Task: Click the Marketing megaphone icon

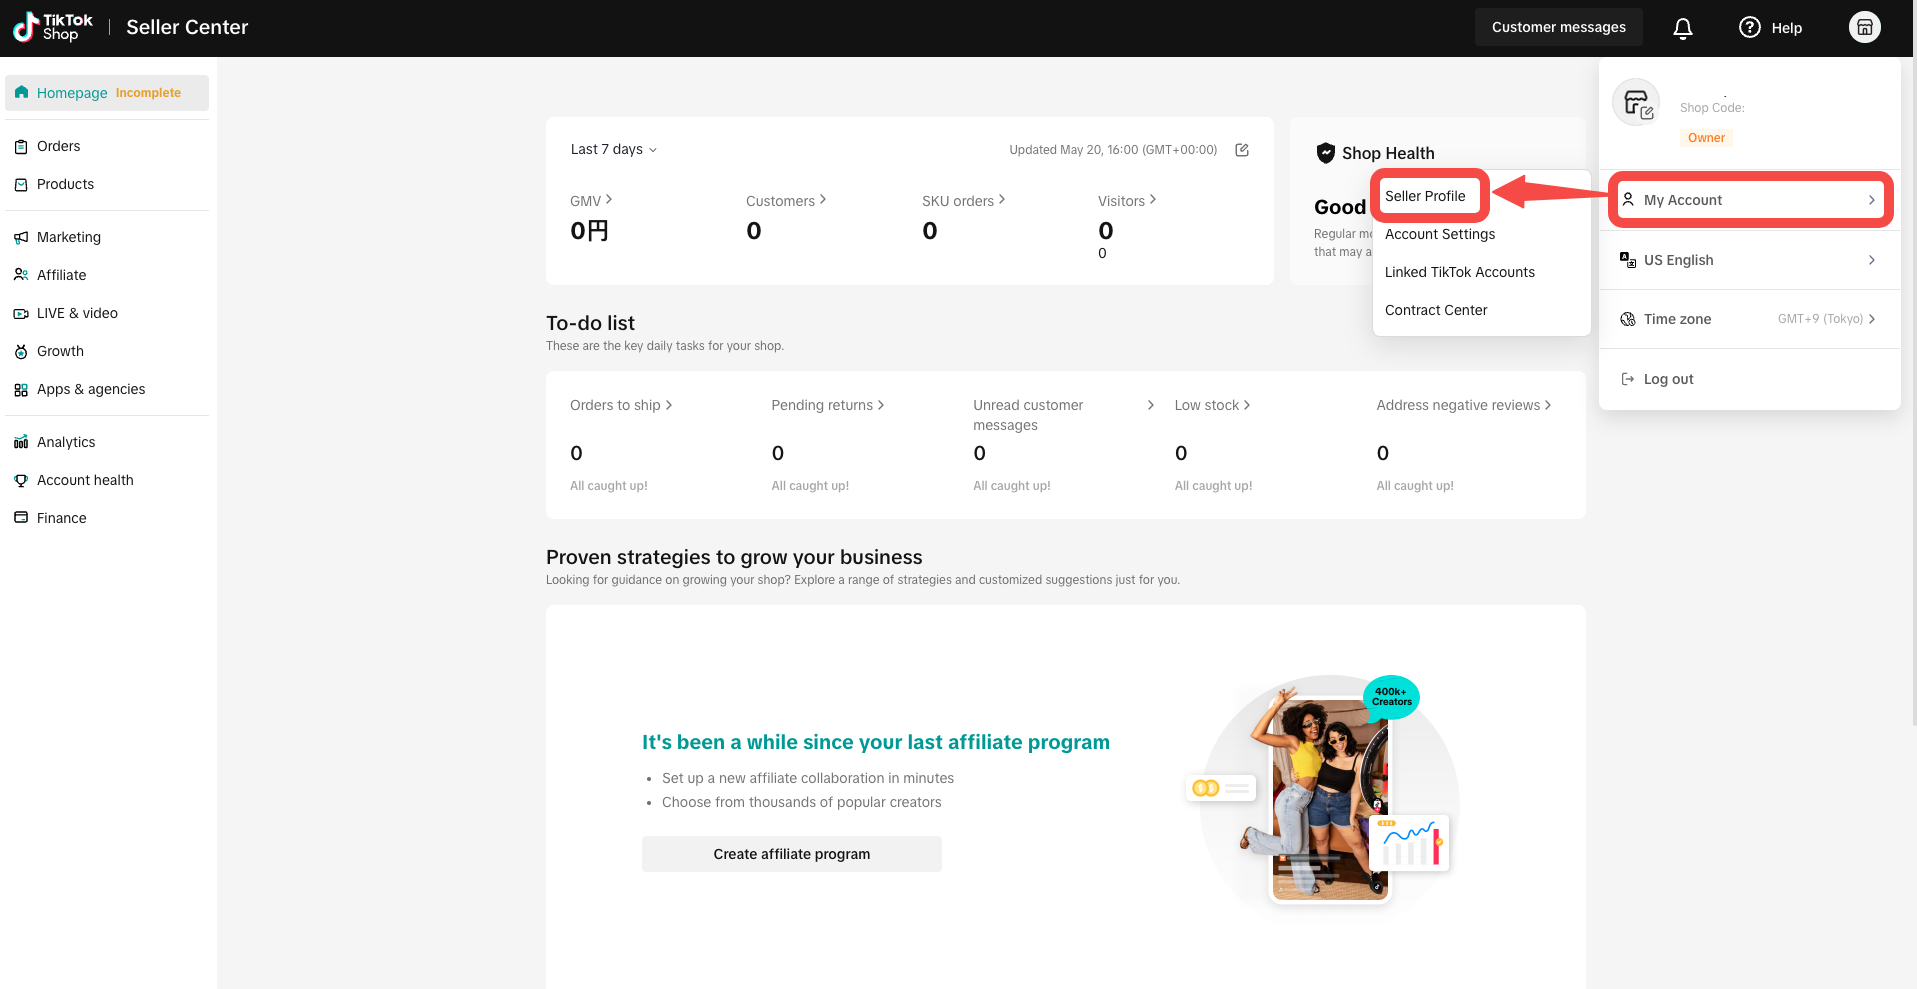Action: tap(21, 238)
